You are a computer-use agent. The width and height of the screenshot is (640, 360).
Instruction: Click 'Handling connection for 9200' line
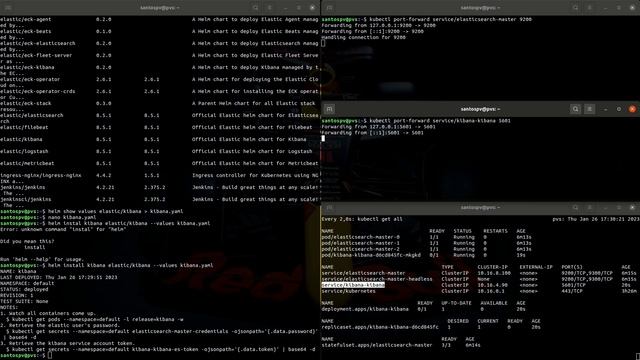point(364,37)
